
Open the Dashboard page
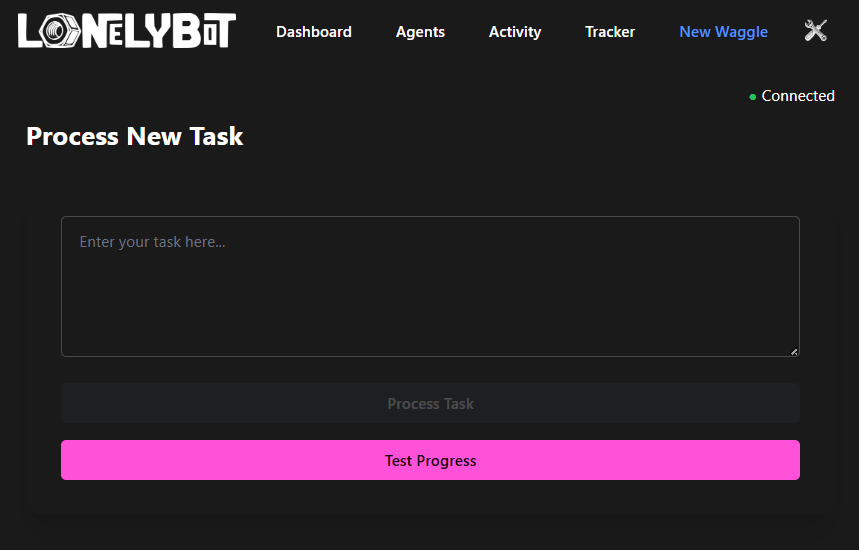(313, 32)
